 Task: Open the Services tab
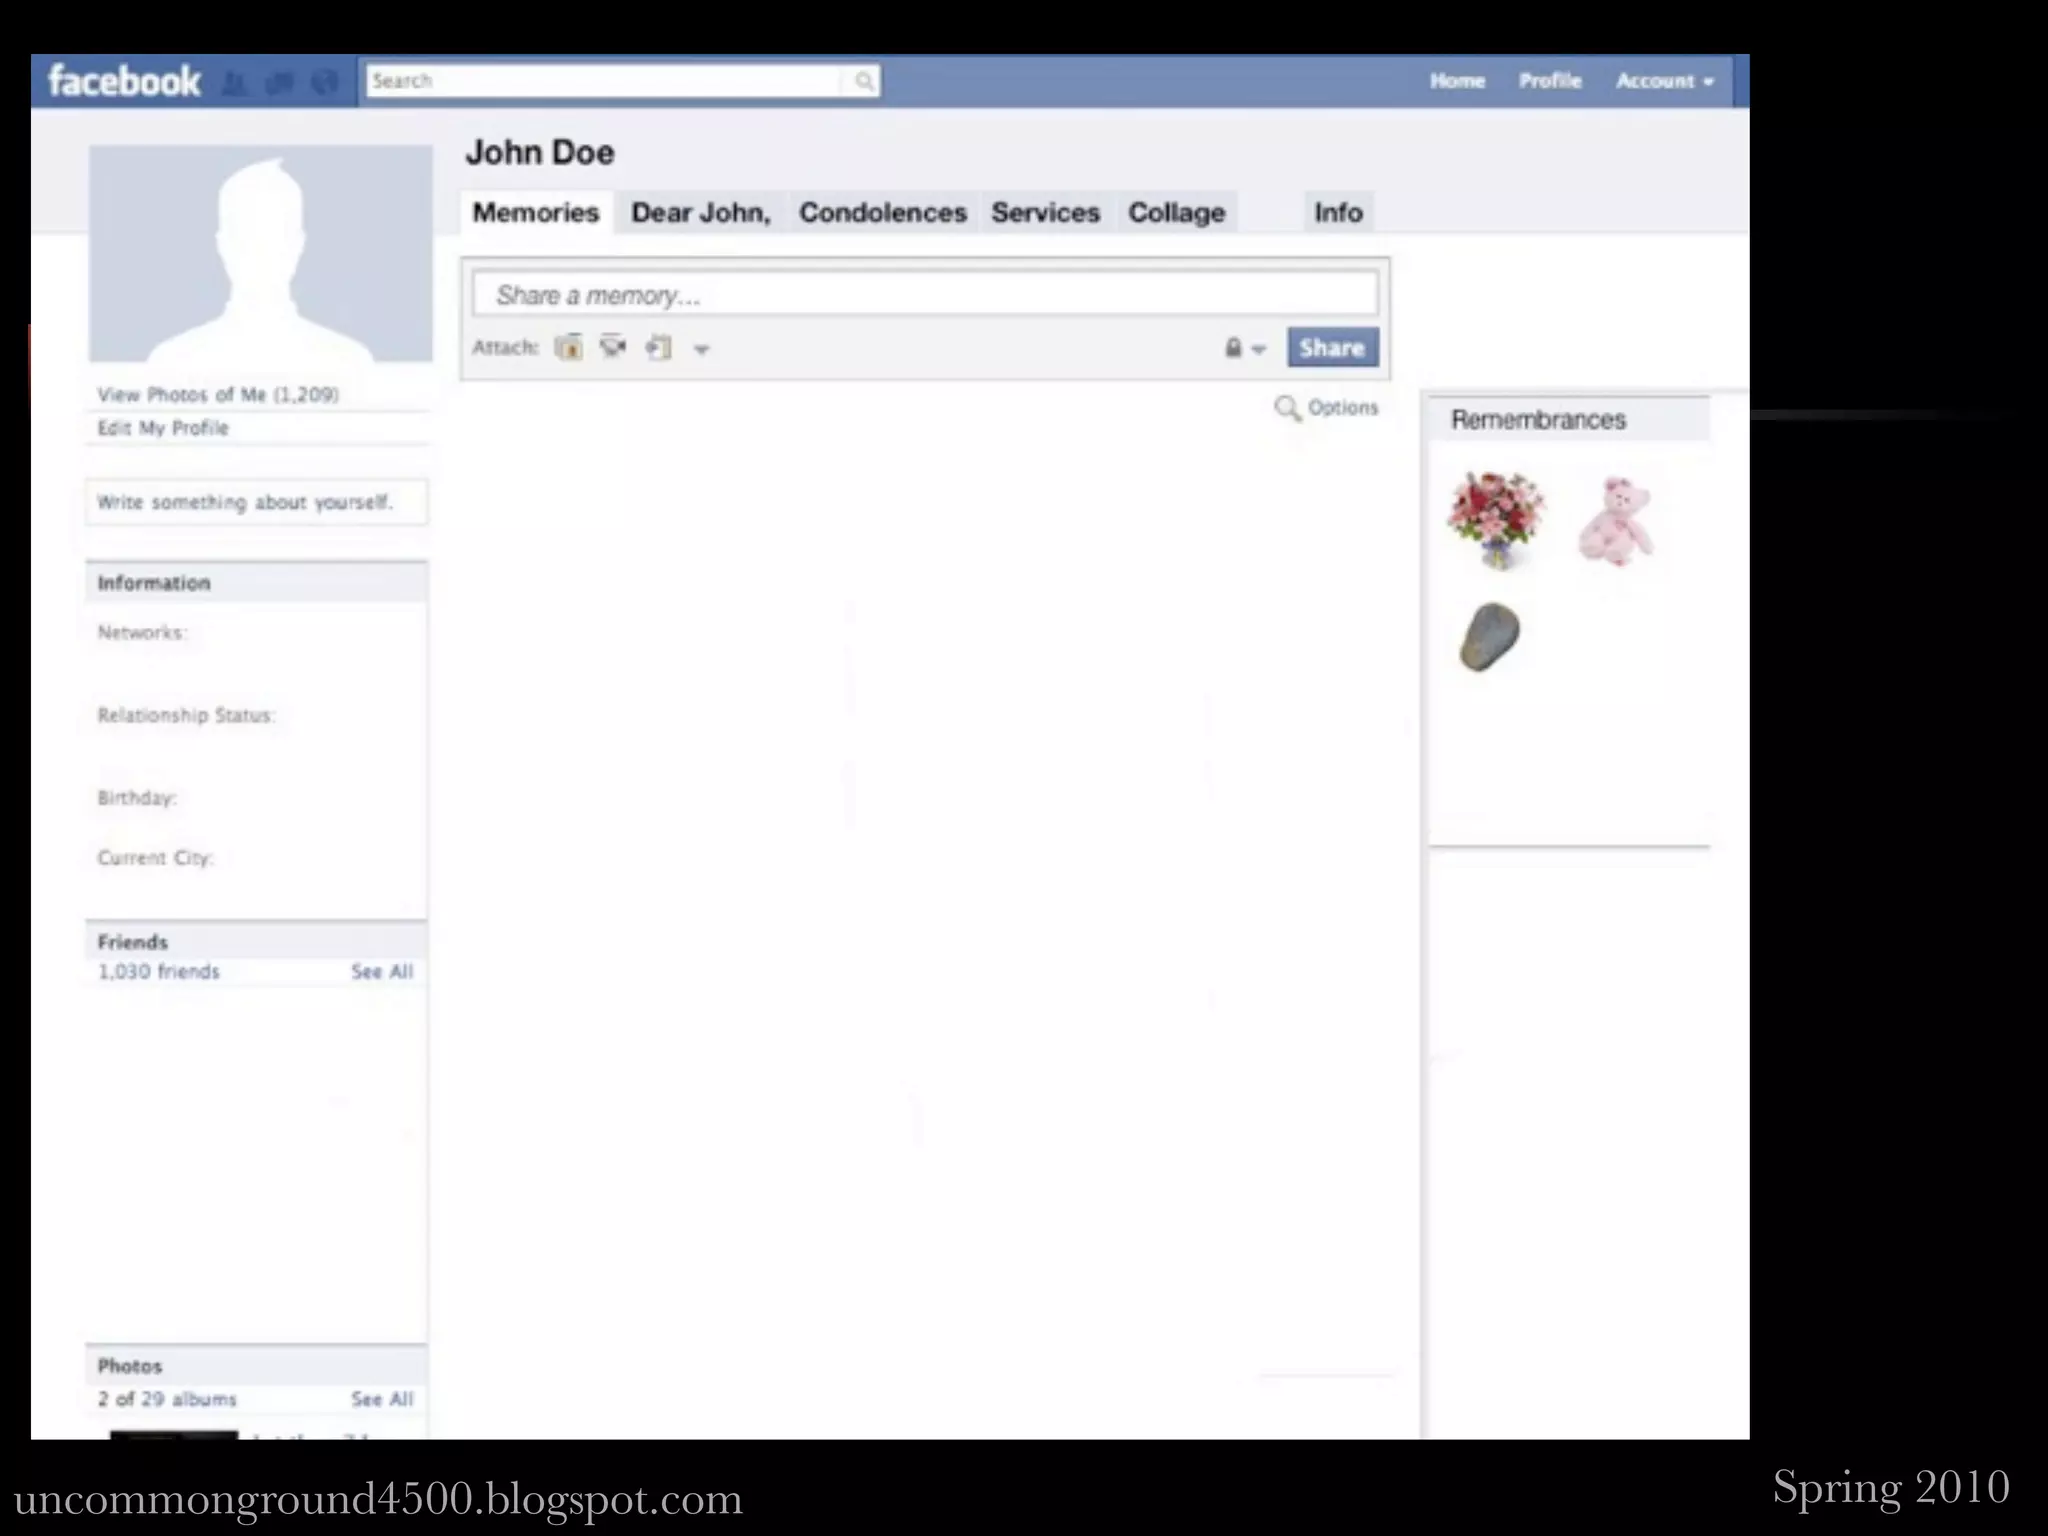point(1045,213)
